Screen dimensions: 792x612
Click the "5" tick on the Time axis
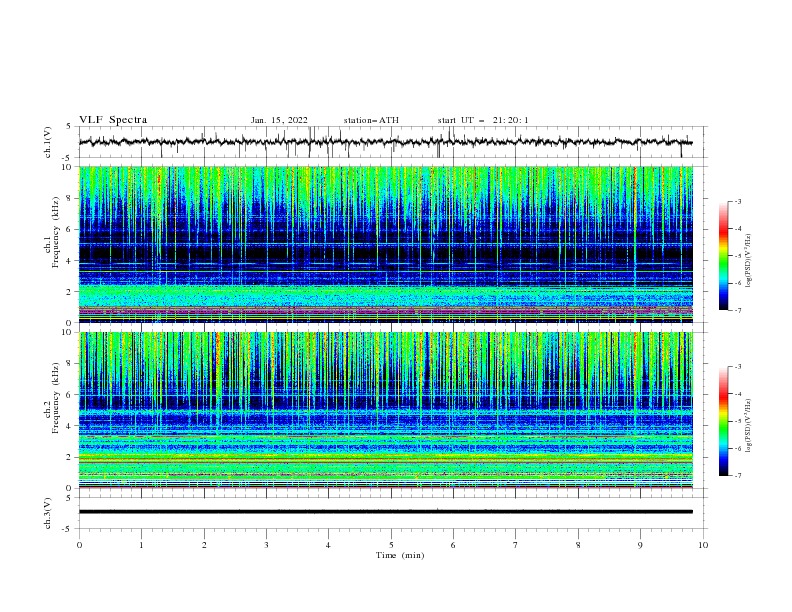391,545
